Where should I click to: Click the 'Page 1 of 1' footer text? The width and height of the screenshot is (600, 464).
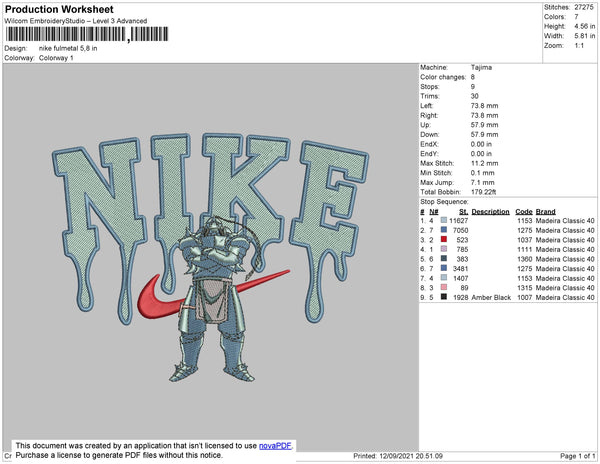click(x=578, y=456)
